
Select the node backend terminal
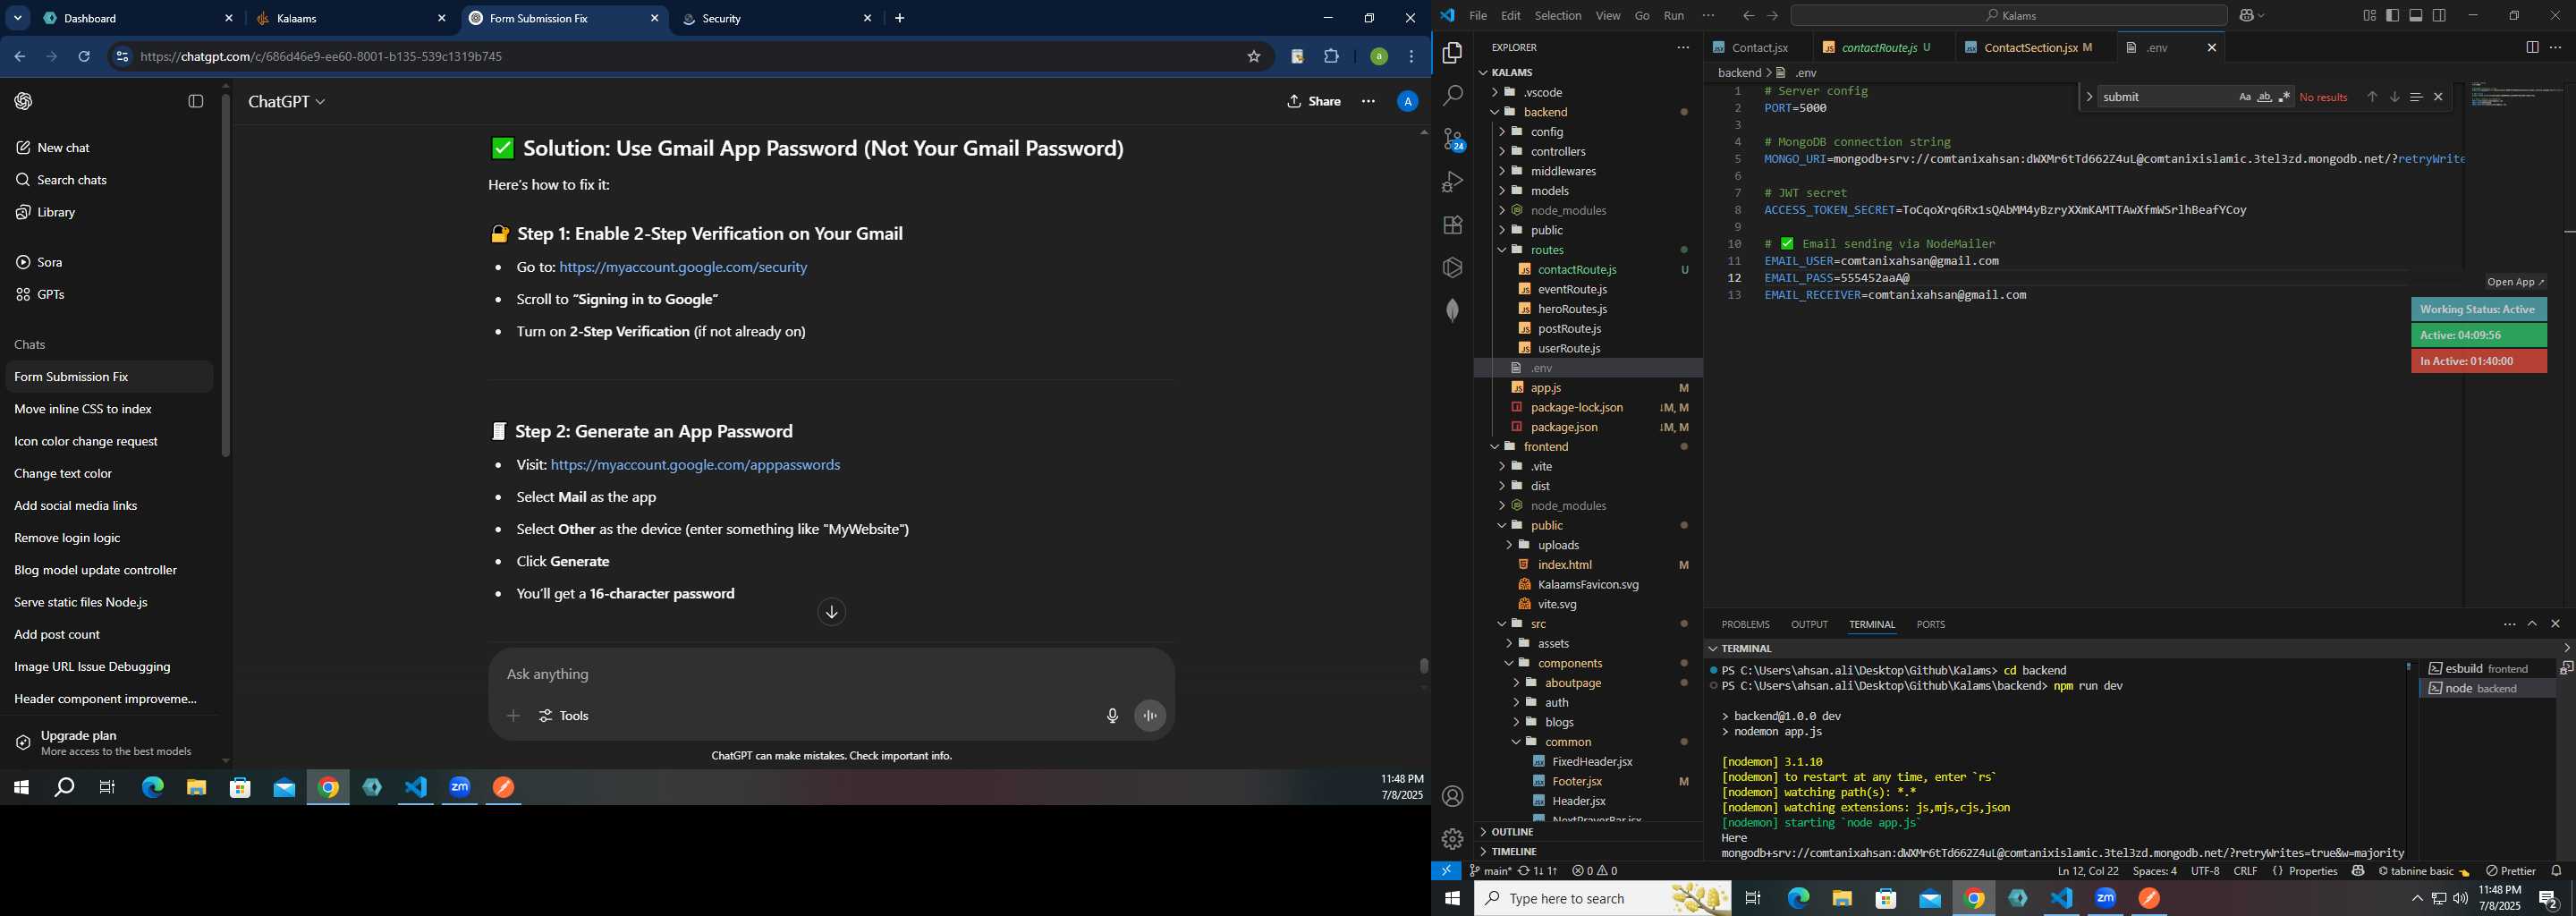(x=2487, y=689)
